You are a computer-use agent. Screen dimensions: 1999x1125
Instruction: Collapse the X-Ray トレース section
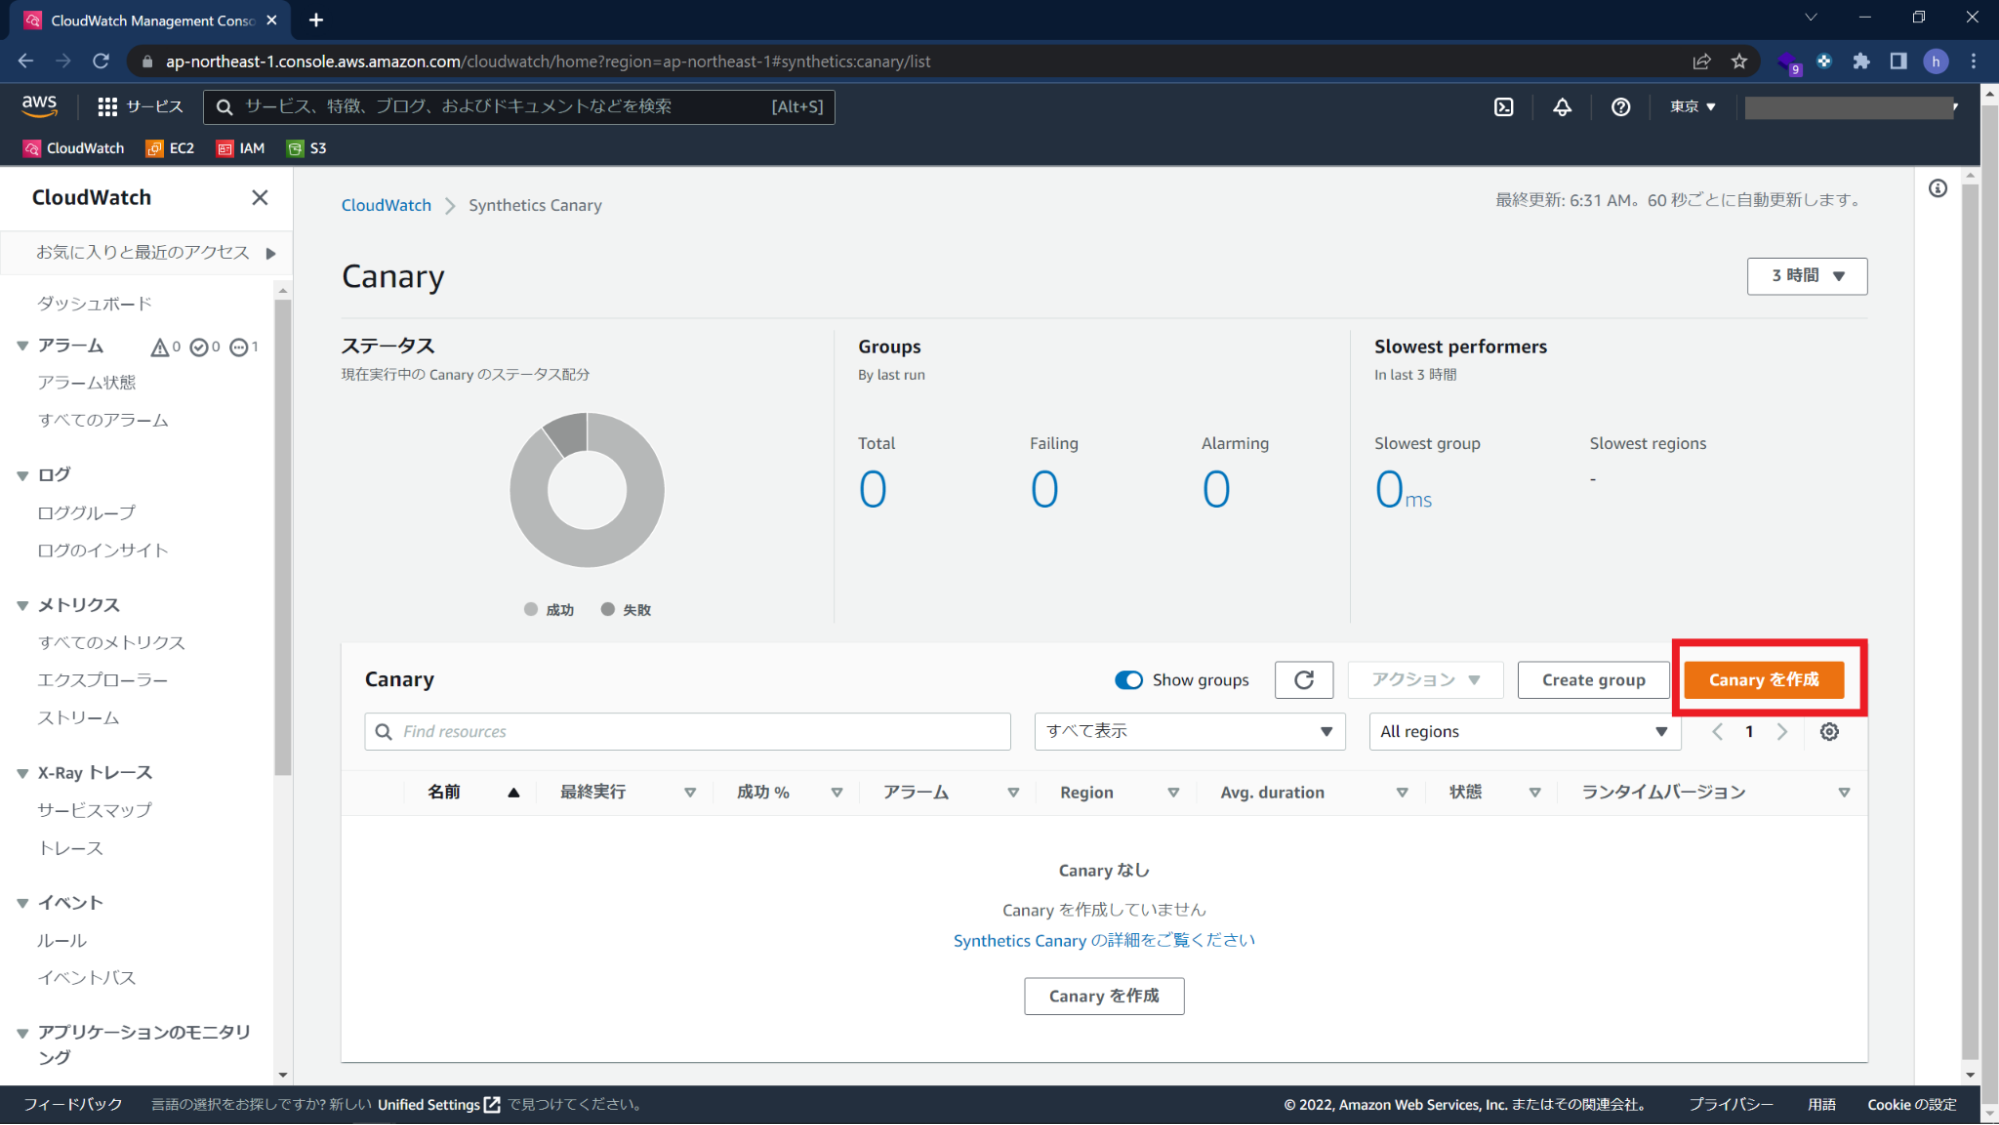22,774
